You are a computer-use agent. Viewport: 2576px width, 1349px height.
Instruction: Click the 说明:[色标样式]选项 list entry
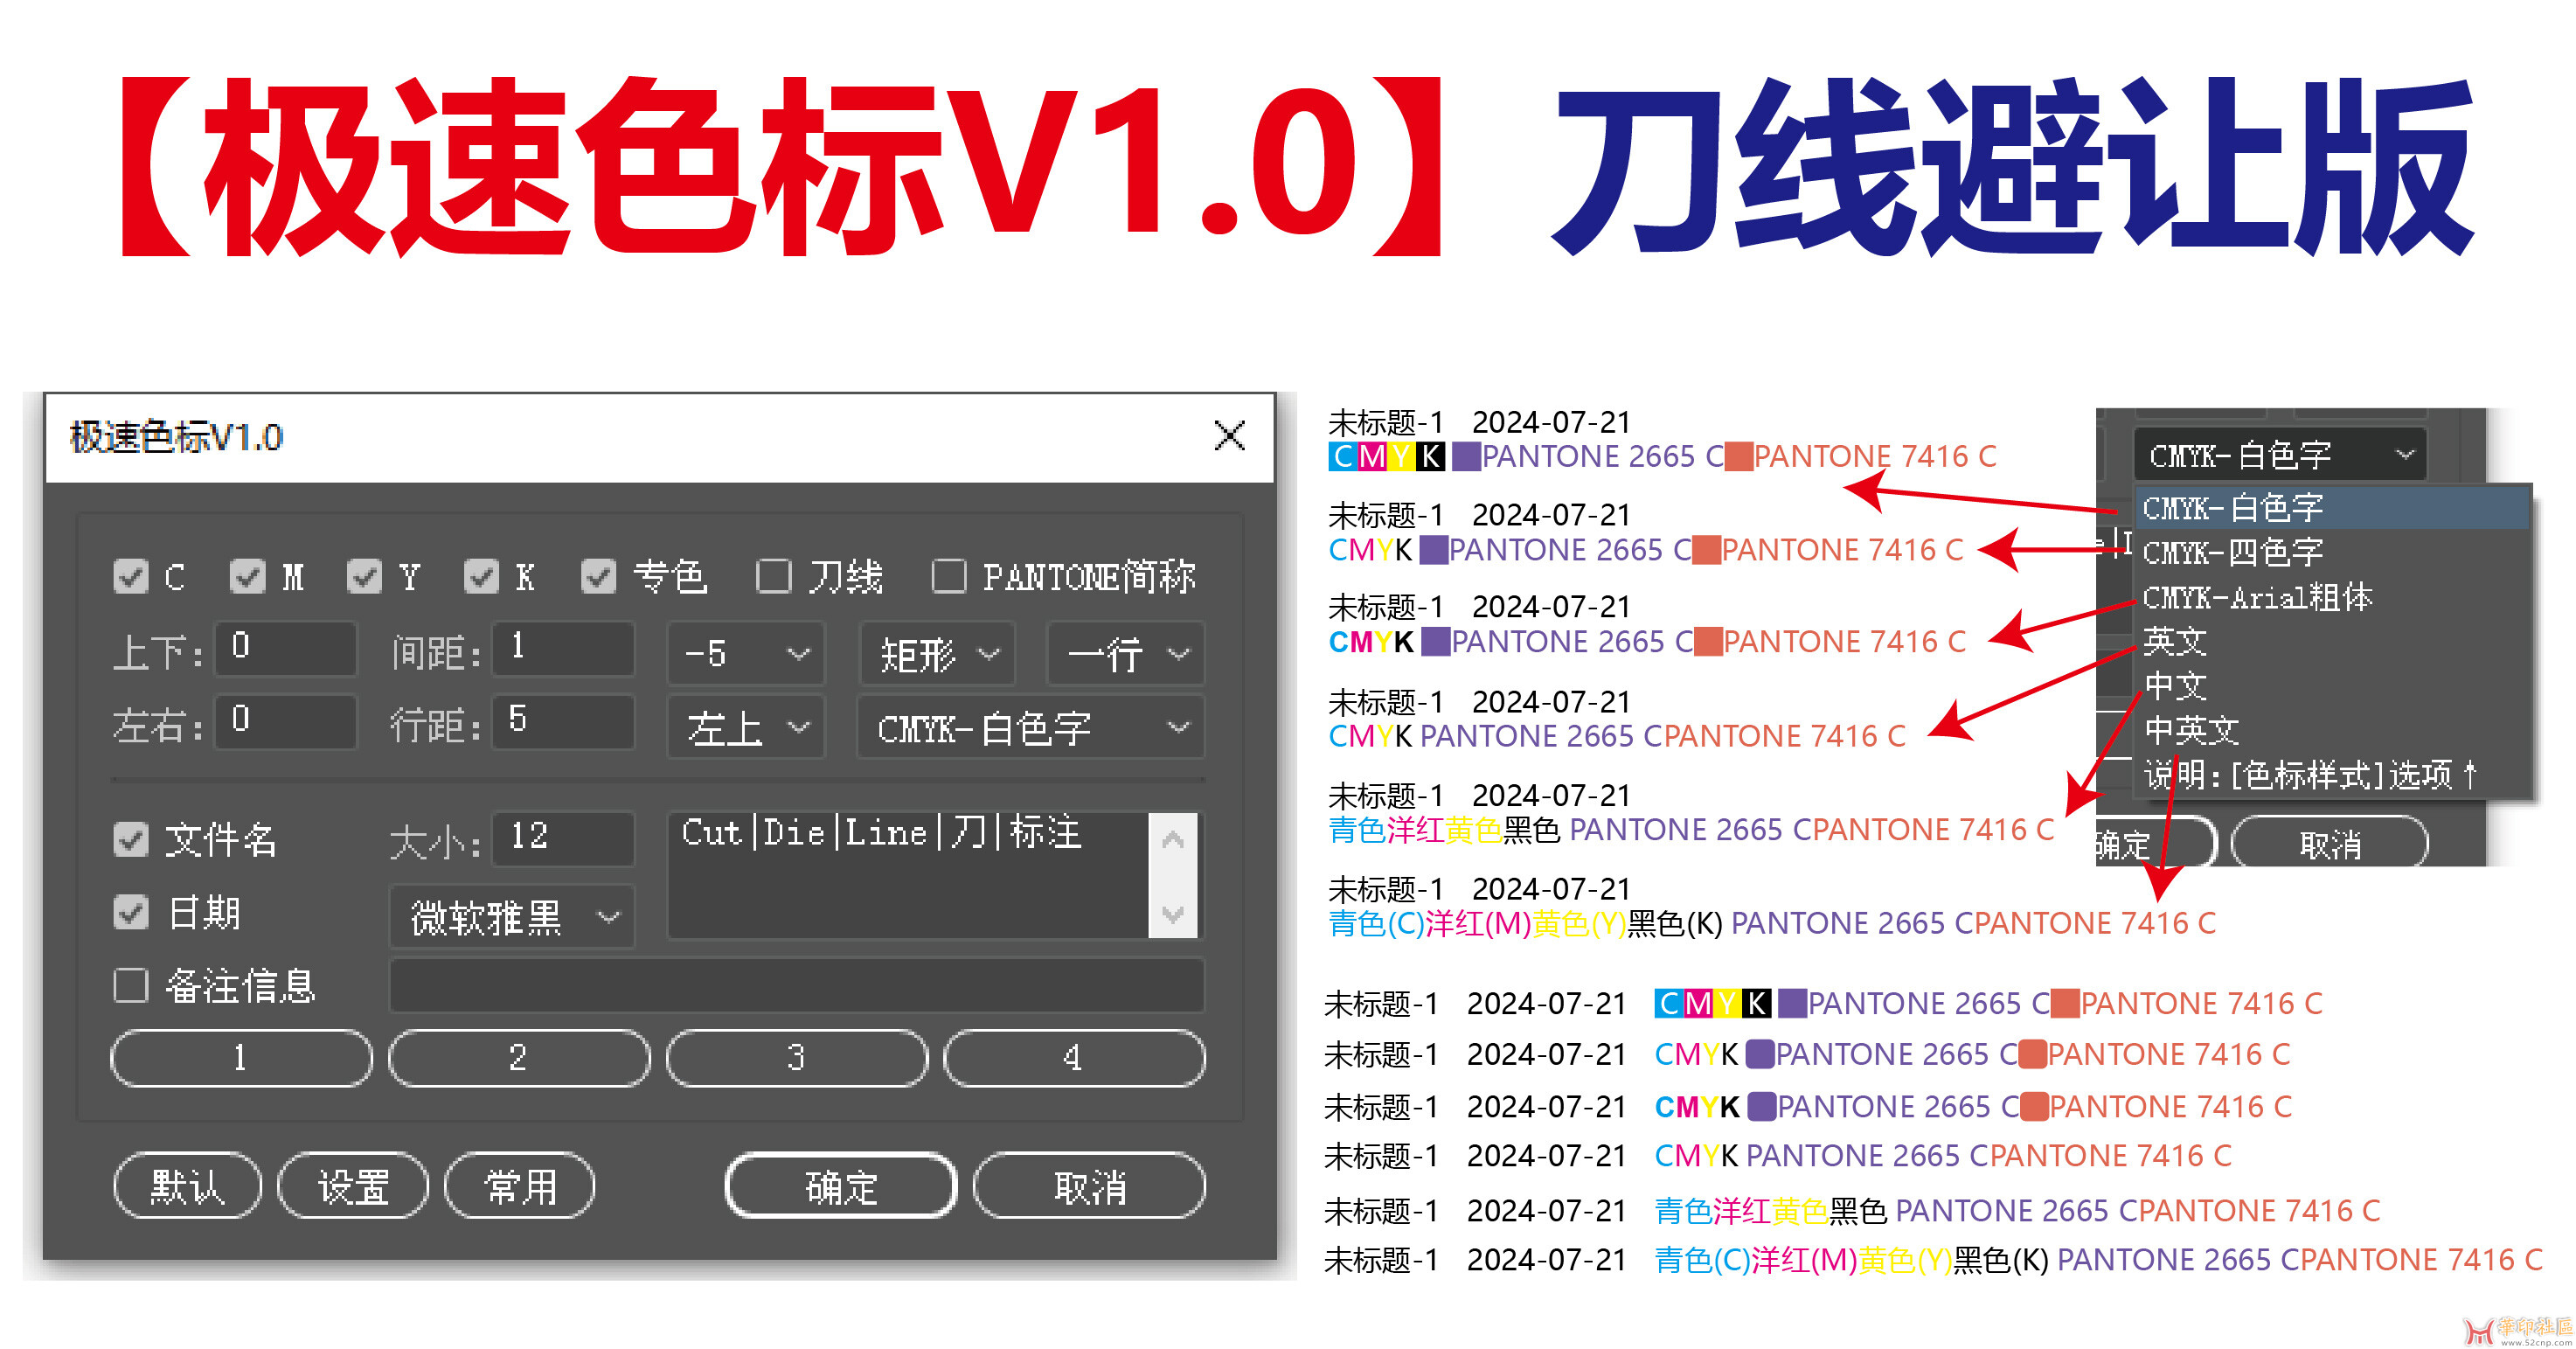[x=2331, y=774]
